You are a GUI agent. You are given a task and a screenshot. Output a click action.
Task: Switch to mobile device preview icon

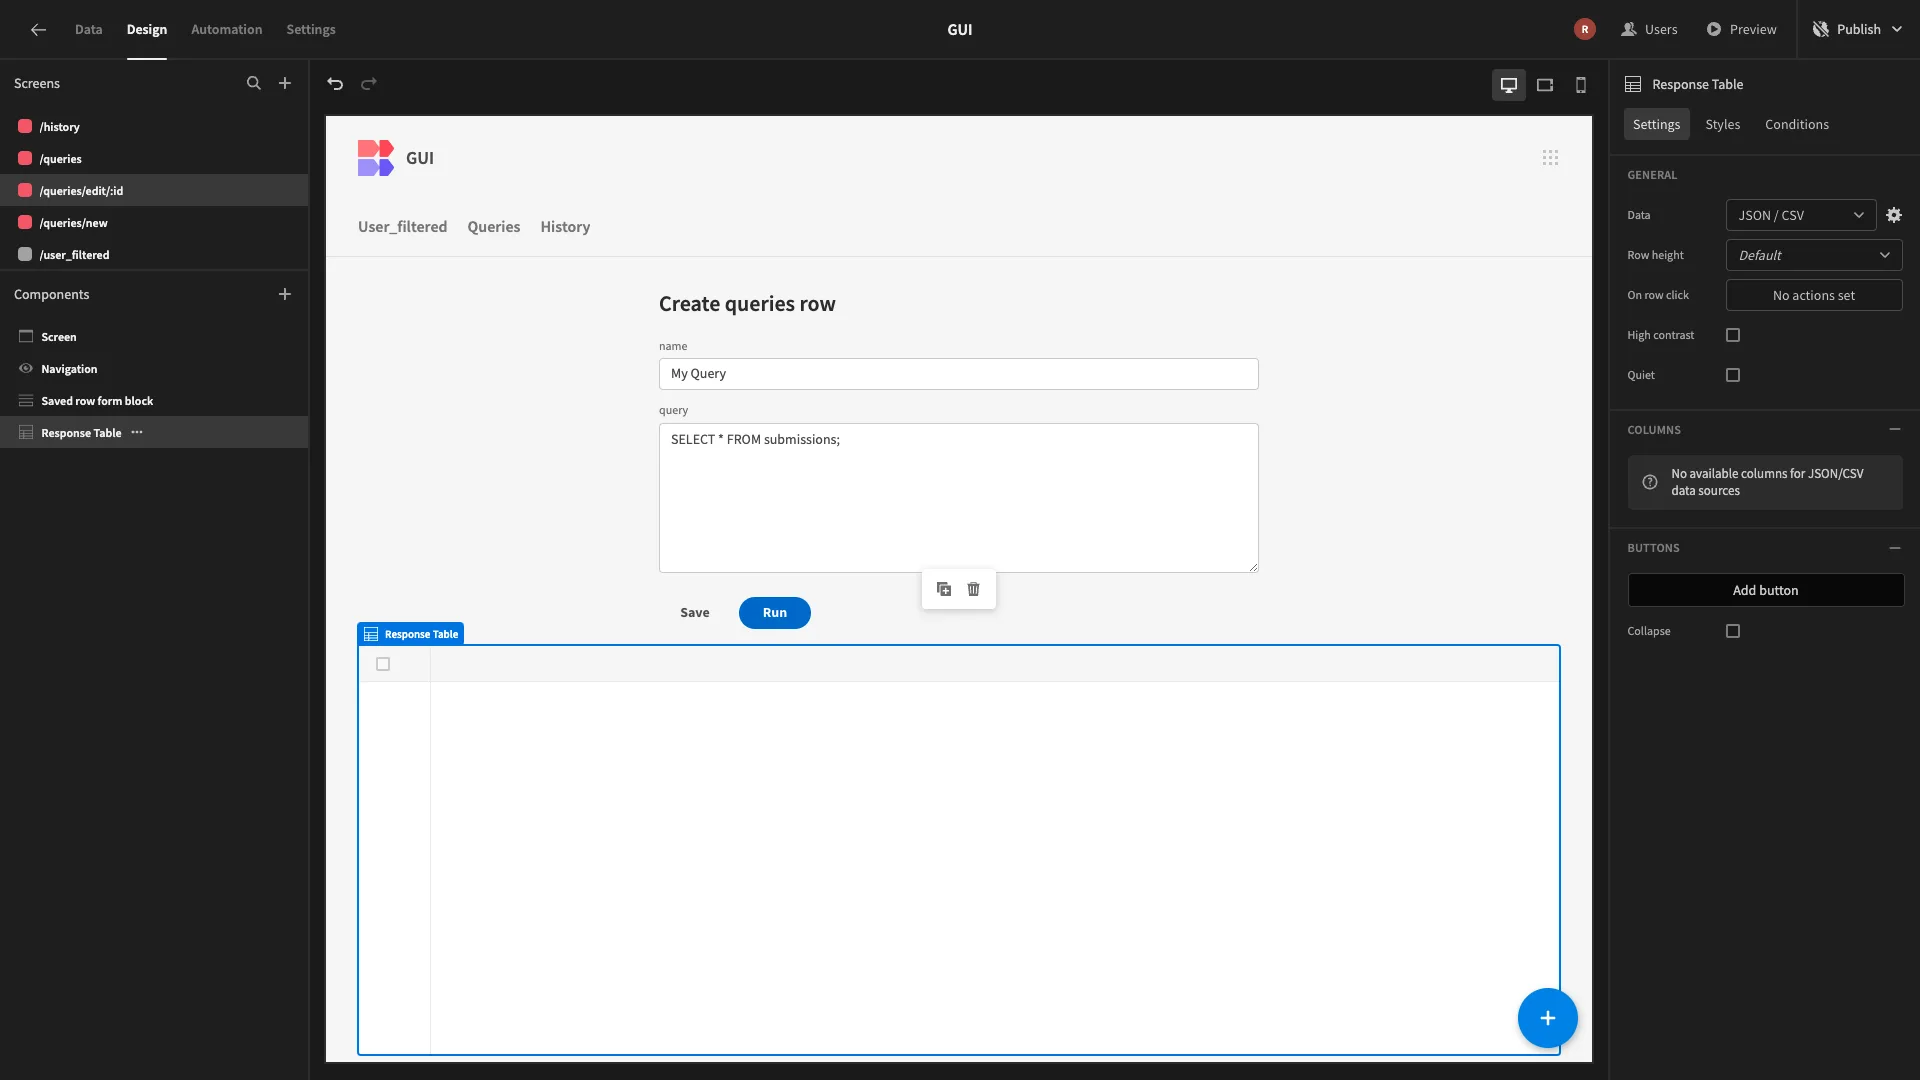point(1581,85)
